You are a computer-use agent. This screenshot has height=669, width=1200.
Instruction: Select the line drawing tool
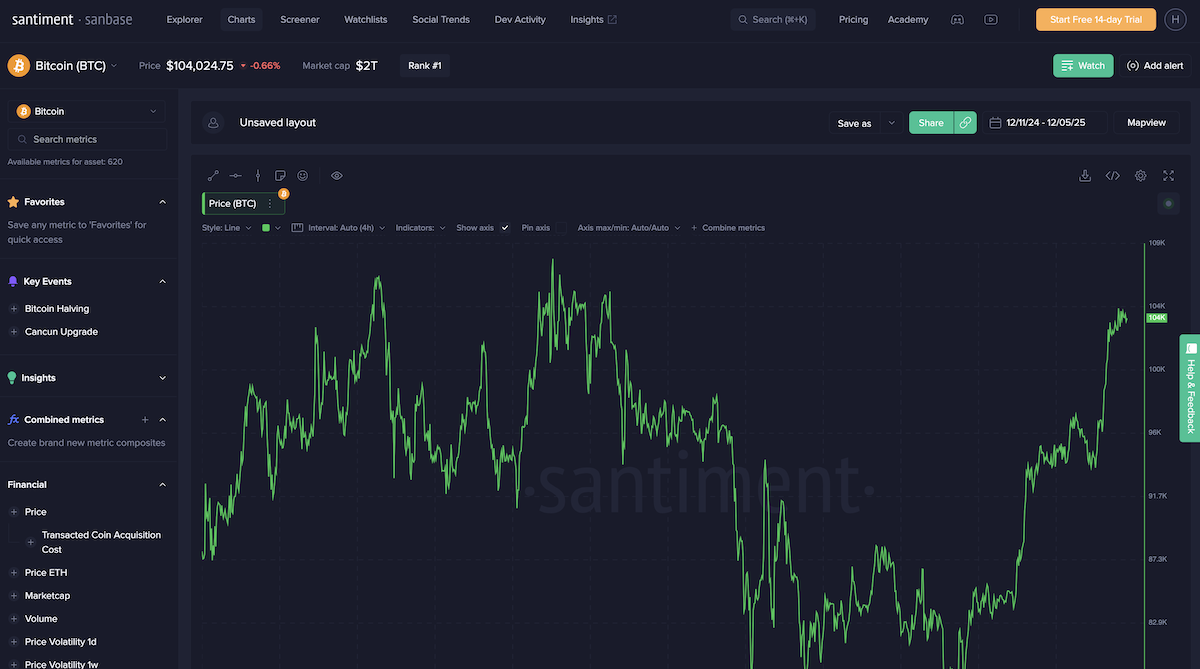tap(213, 176)
